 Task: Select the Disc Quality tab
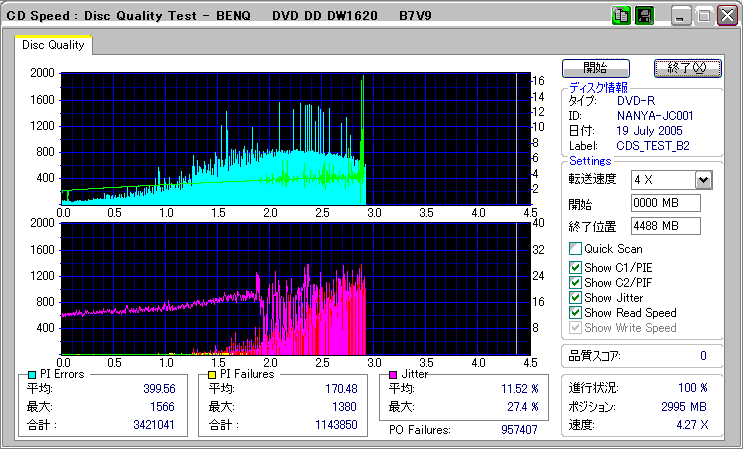tap(53, 44)
